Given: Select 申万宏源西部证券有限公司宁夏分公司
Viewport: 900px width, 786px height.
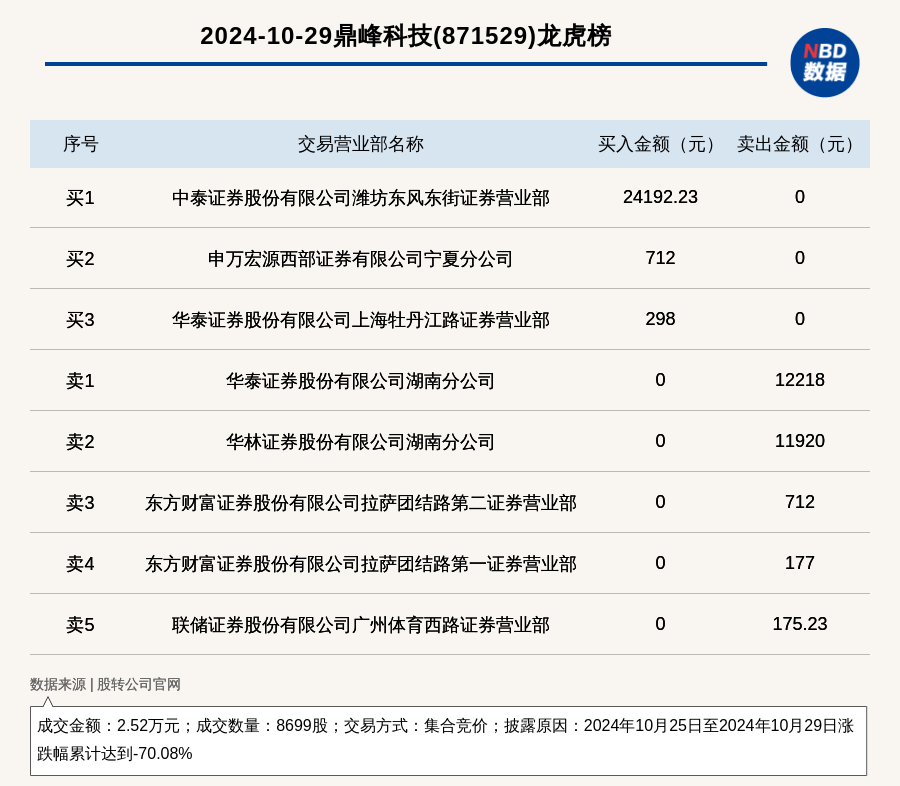Looking at the screenshot, I should pyautogui.click(x=360, y=259).
